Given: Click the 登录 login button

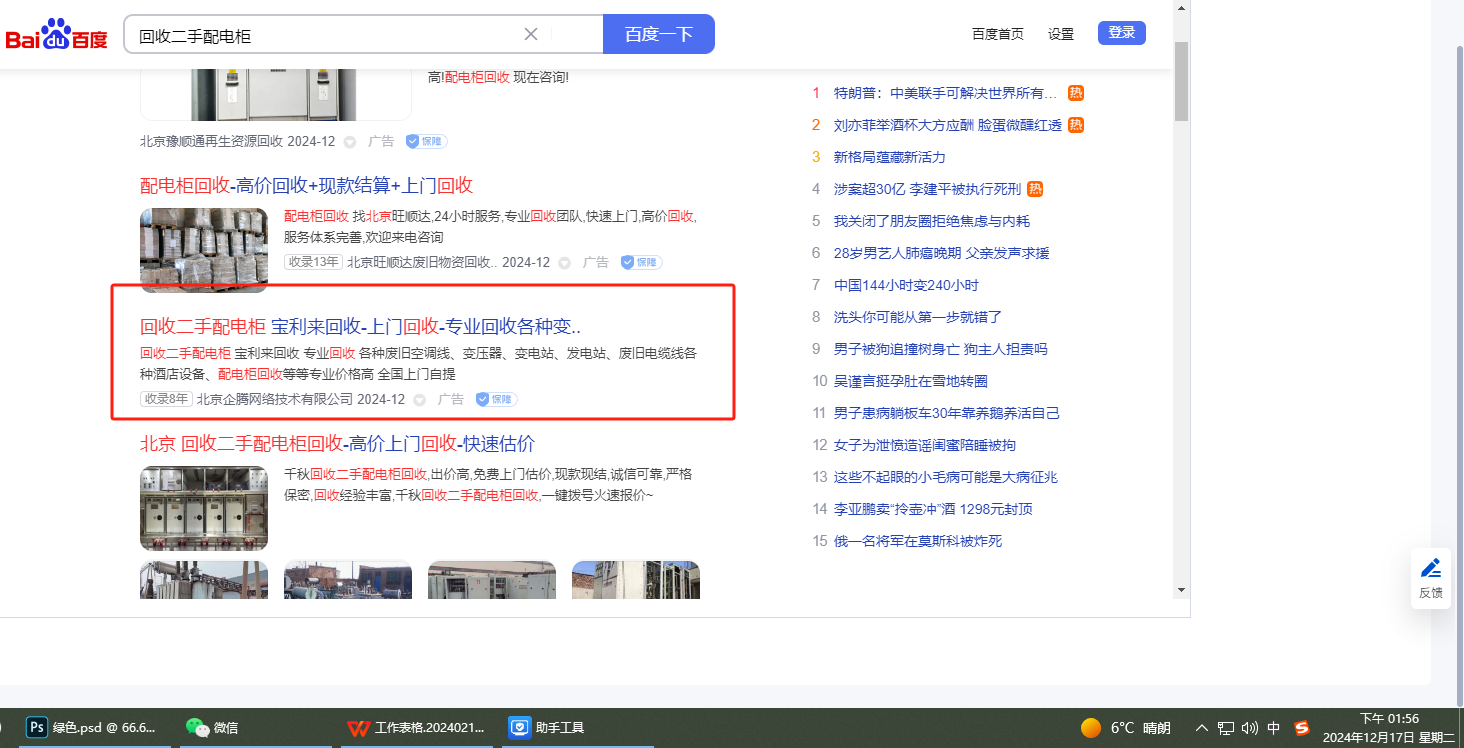Looking at the screenshot, I should point(1121,33).
